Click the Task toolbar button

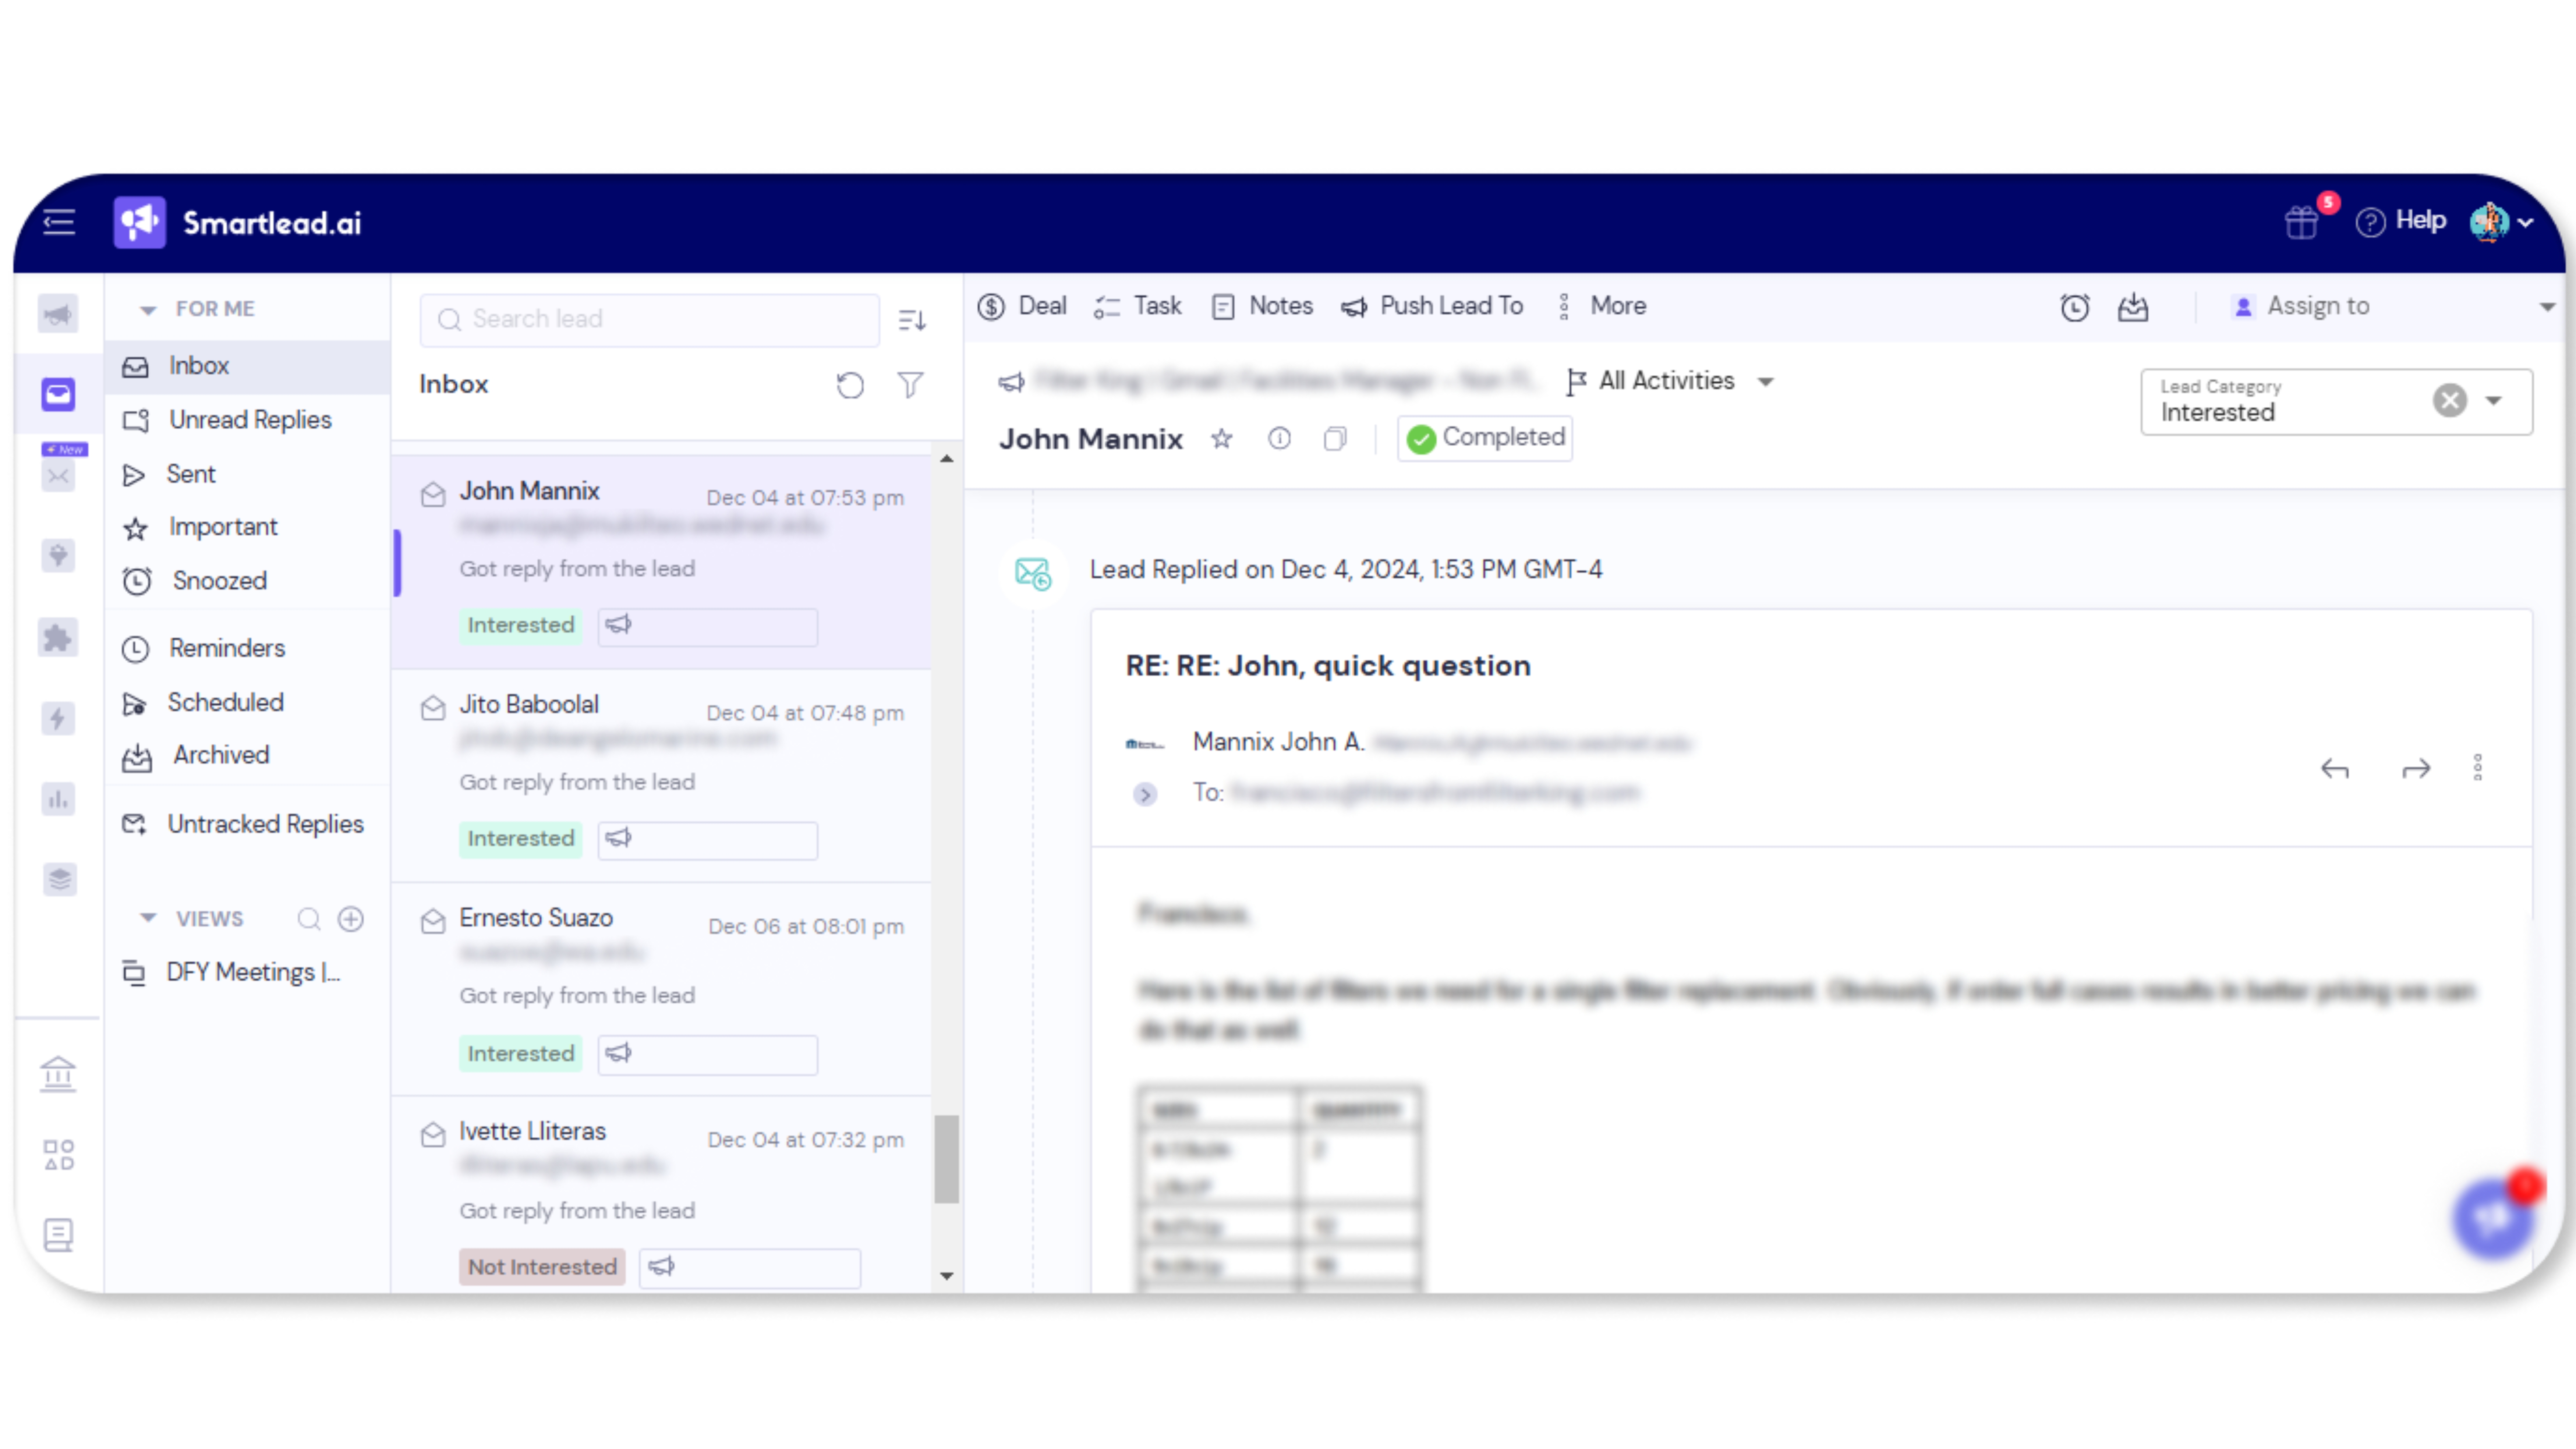pos(1137,306)
